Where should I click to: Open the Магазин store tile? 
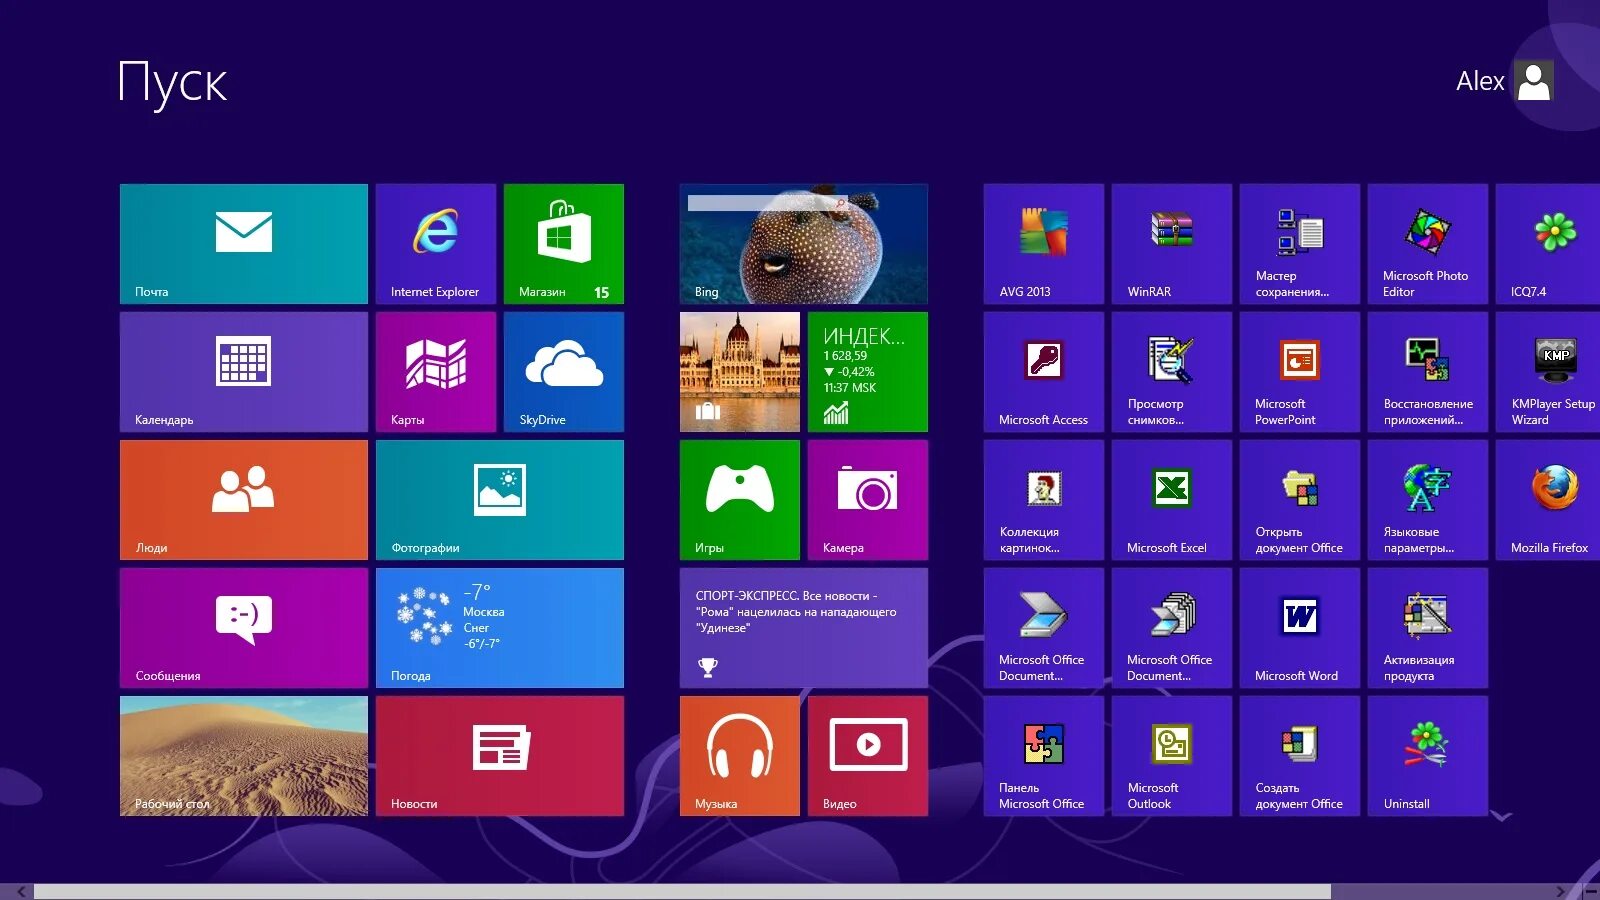[564, 244]
